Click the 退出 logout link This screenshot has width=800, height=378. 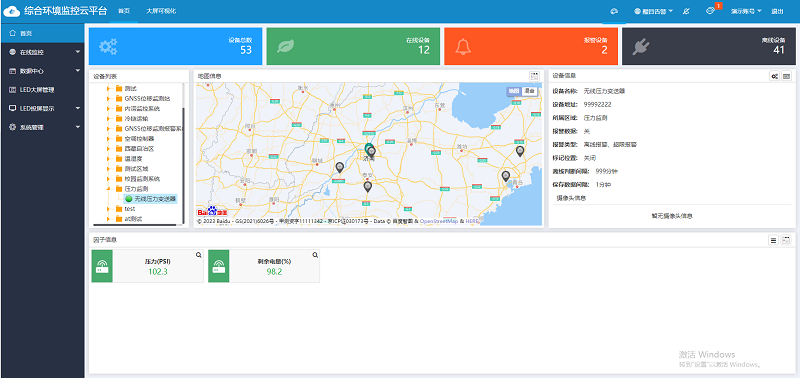coord(777,11)
